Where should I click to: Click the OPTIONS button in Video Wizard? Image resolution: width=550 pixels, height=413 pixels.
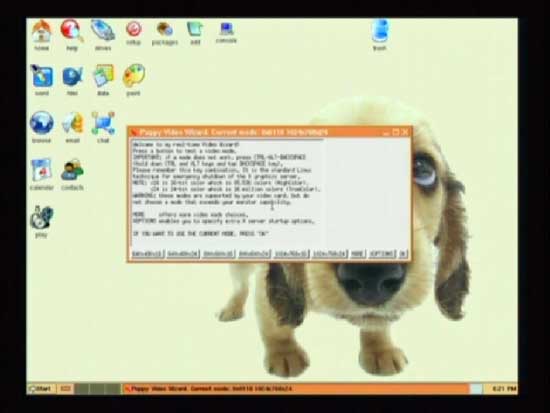pos(382,254)
